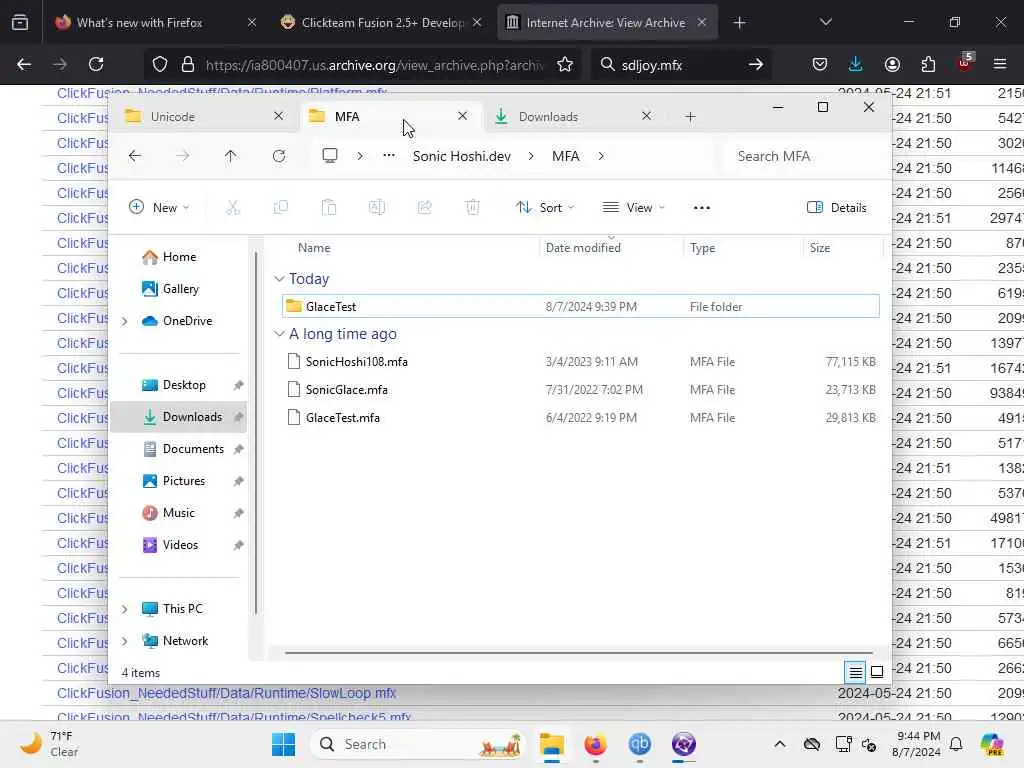Refresh the MFA folder view

coord(279,156)
